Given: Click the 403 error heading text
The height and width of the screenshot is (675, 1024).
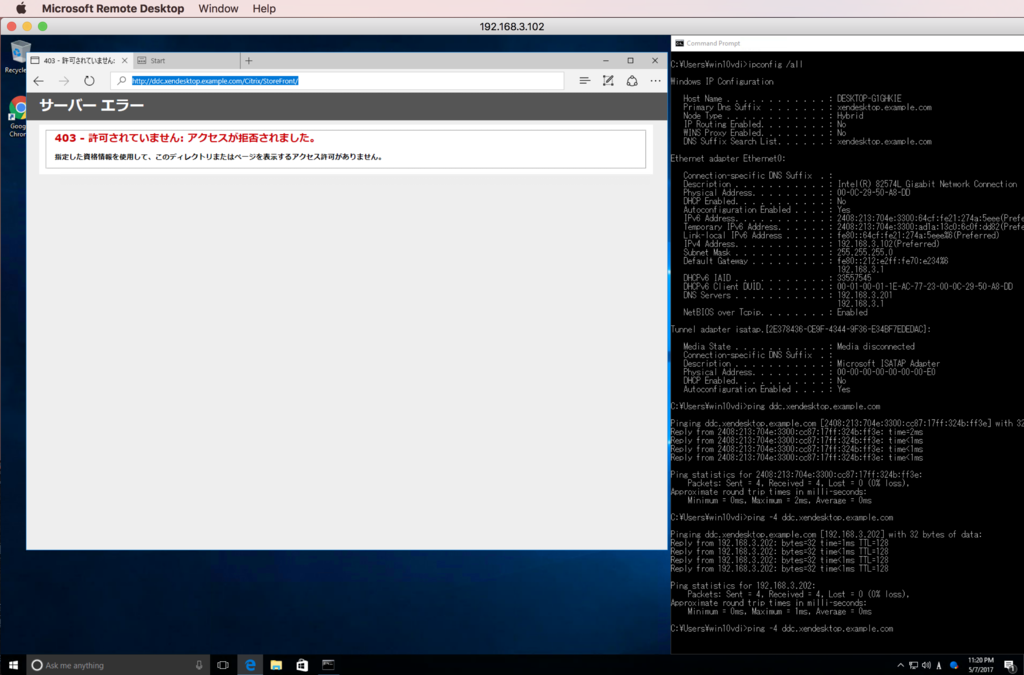Looking at the screenshot, I should pos(185,138).
